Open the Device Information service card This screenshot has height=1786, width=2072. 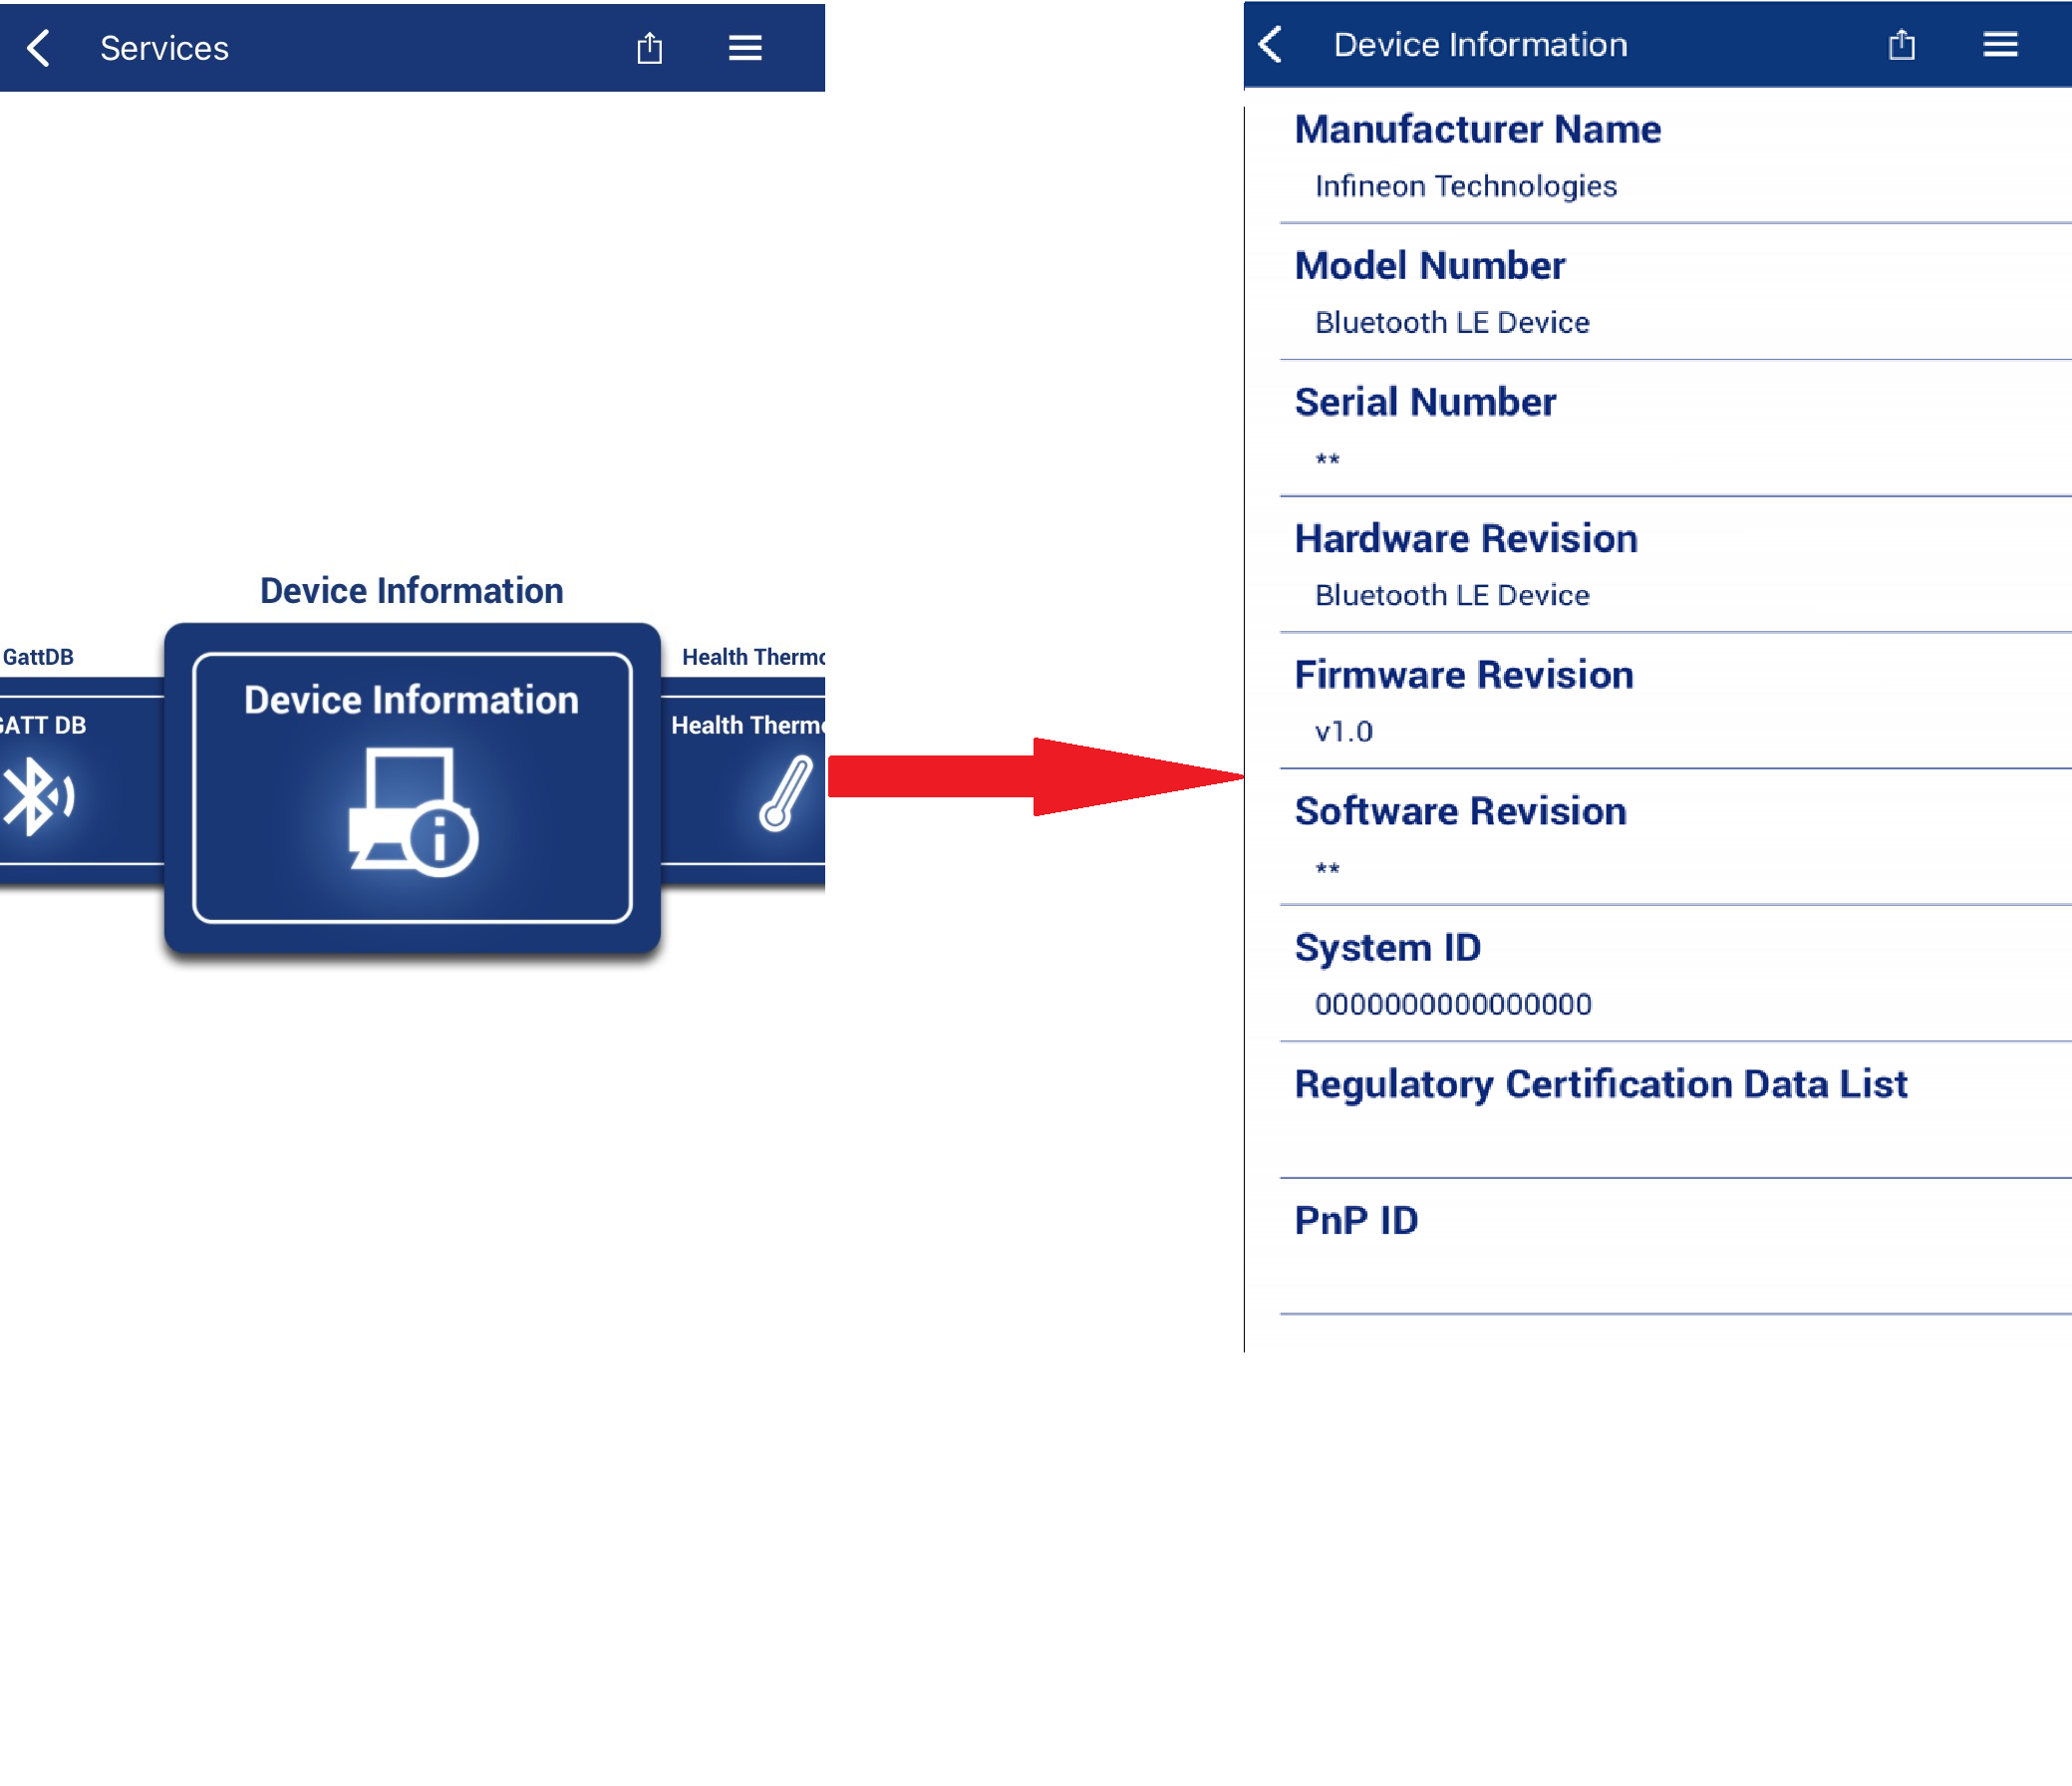(412, 787)
